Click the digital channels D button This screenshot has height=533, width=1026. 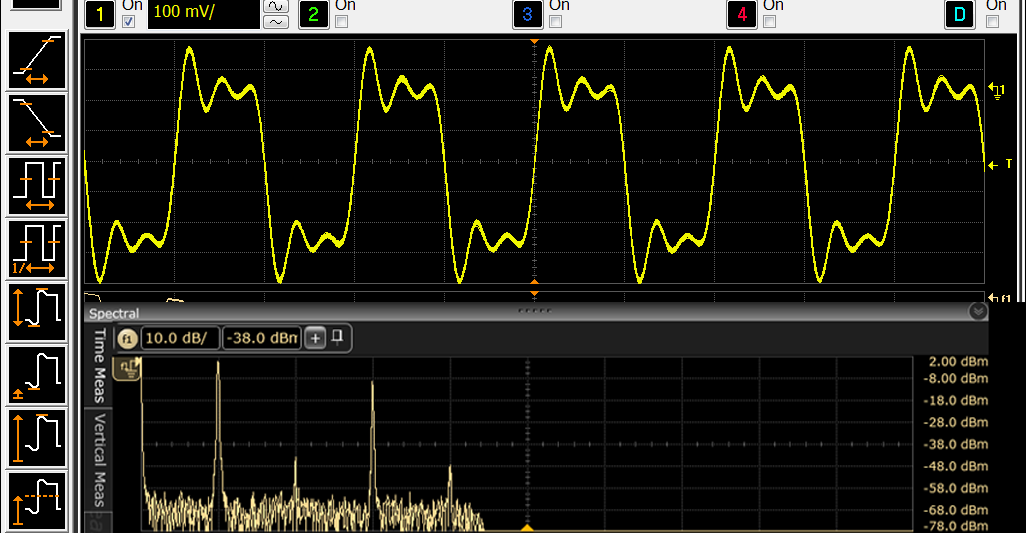(959, 14)
